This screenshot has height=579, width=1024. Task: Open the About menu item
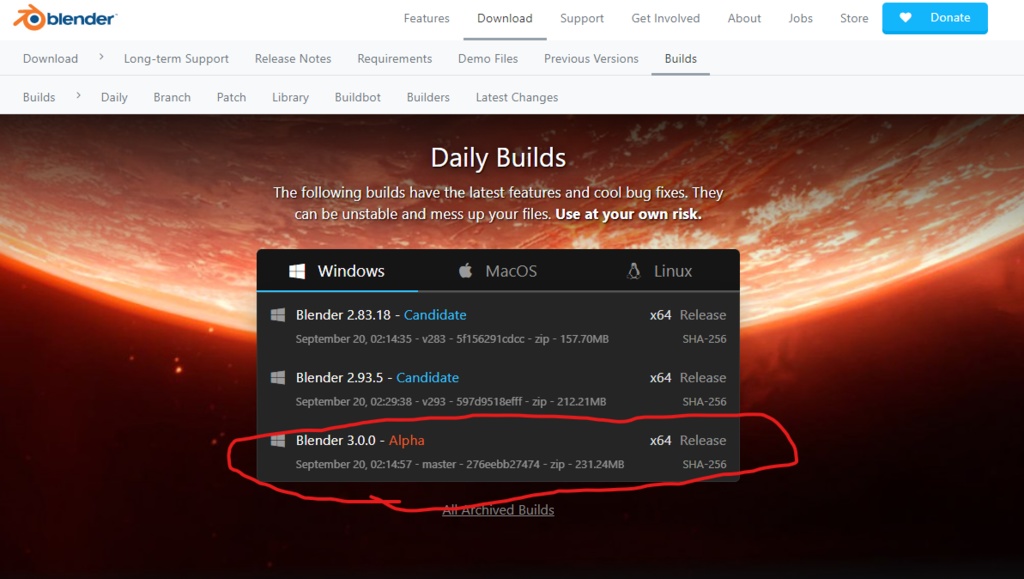tap(744, 18)
